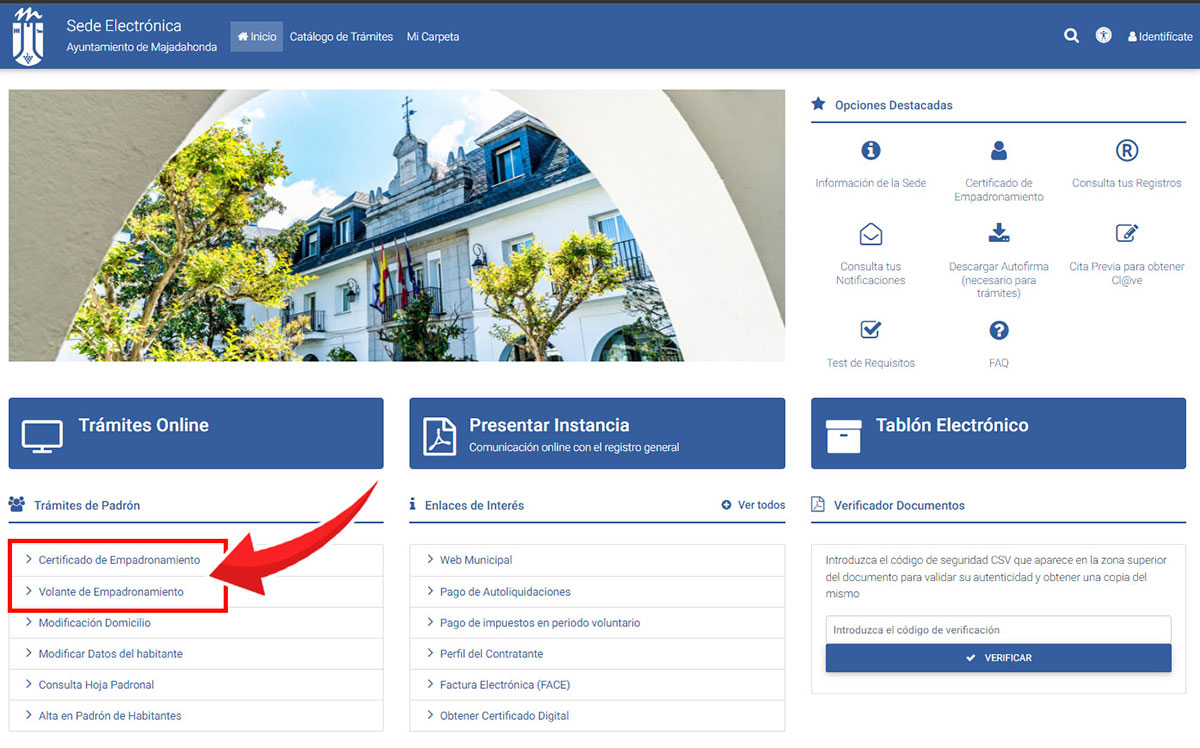This screenshot has width=1200, height=748.
Task: Click the código de verificación input field
Action: 998,630
